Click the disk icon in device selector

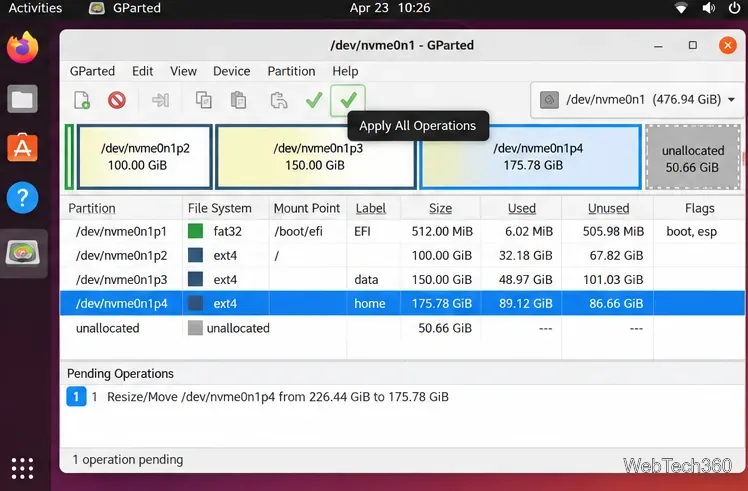[x=549, y=100]
